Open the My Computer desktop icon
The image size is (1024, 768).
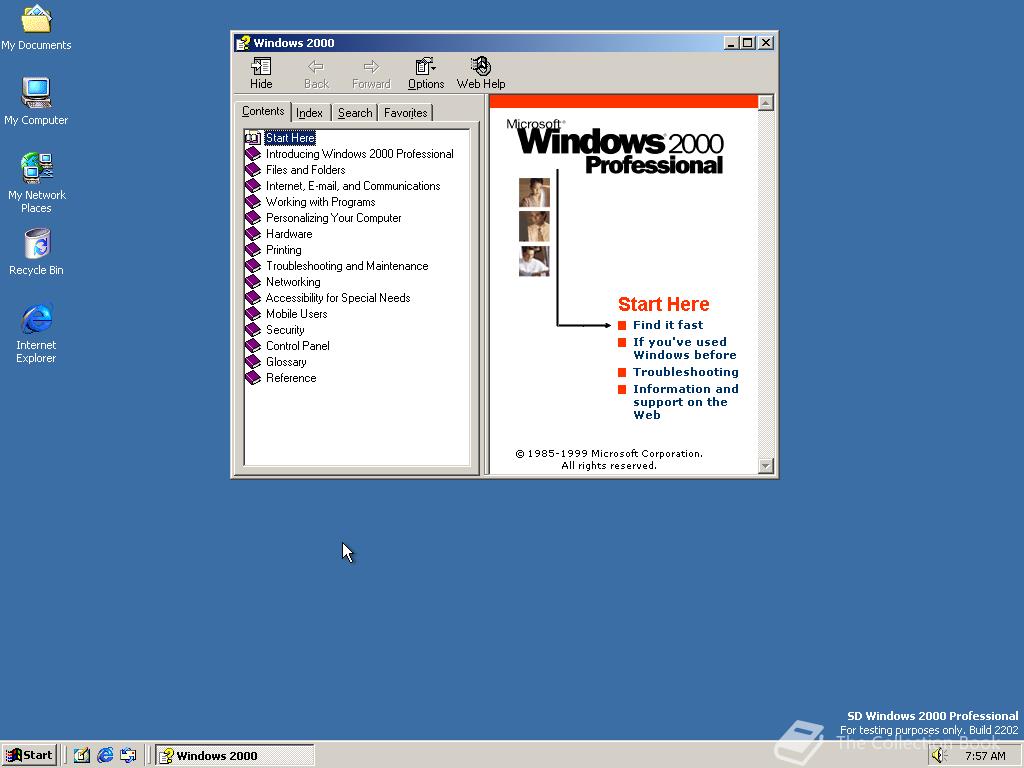36,101
